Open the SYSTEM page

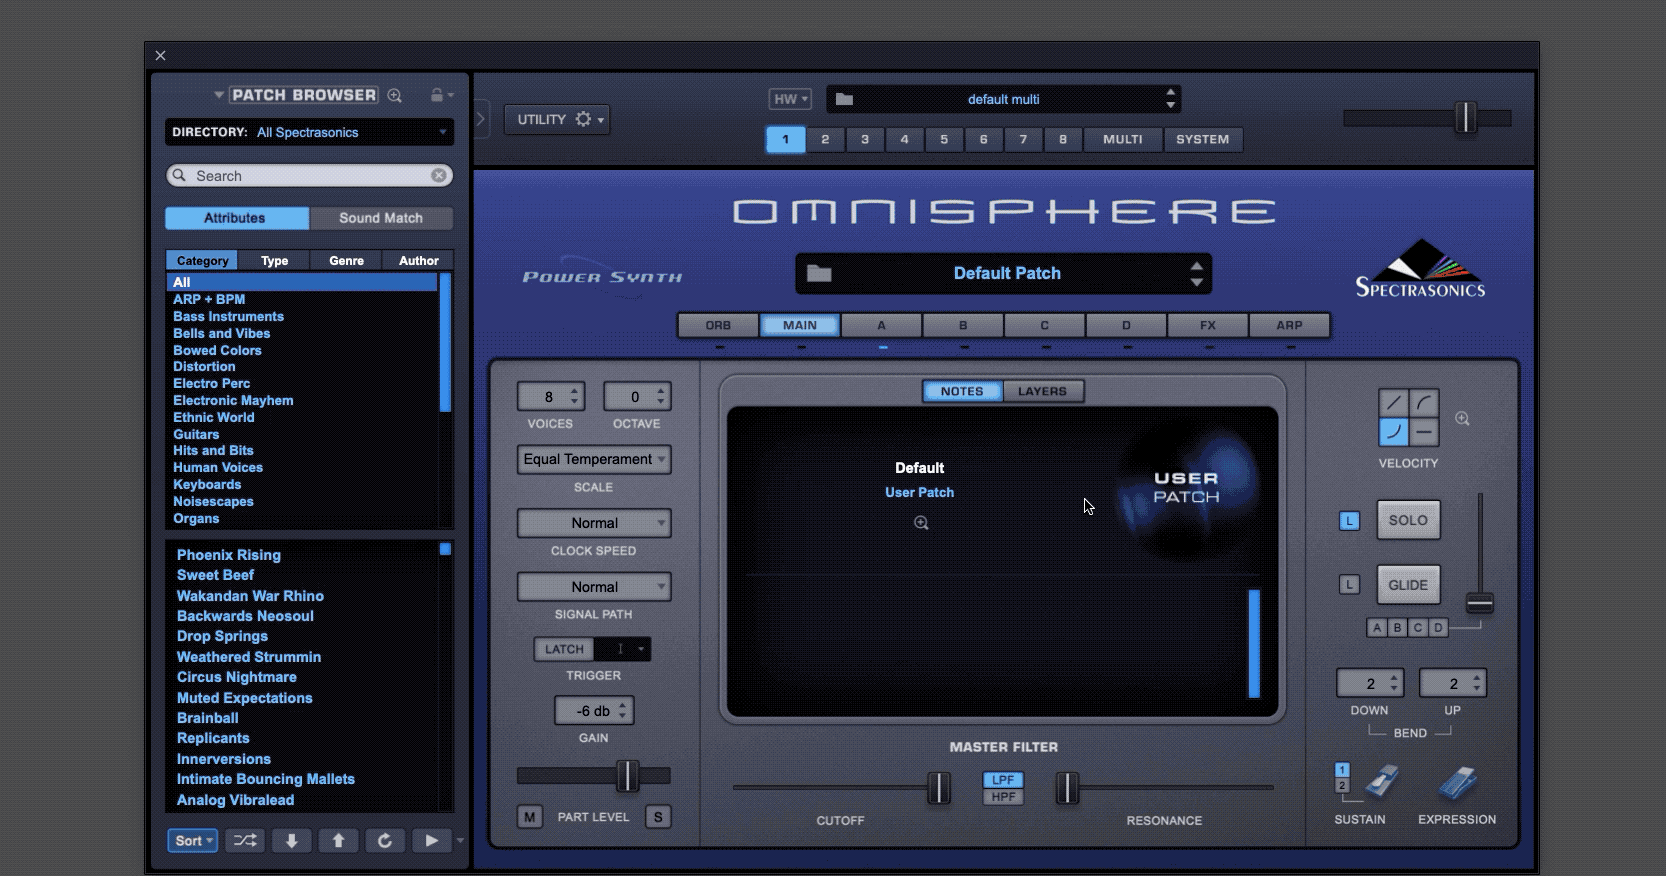tap(1203, 139)
